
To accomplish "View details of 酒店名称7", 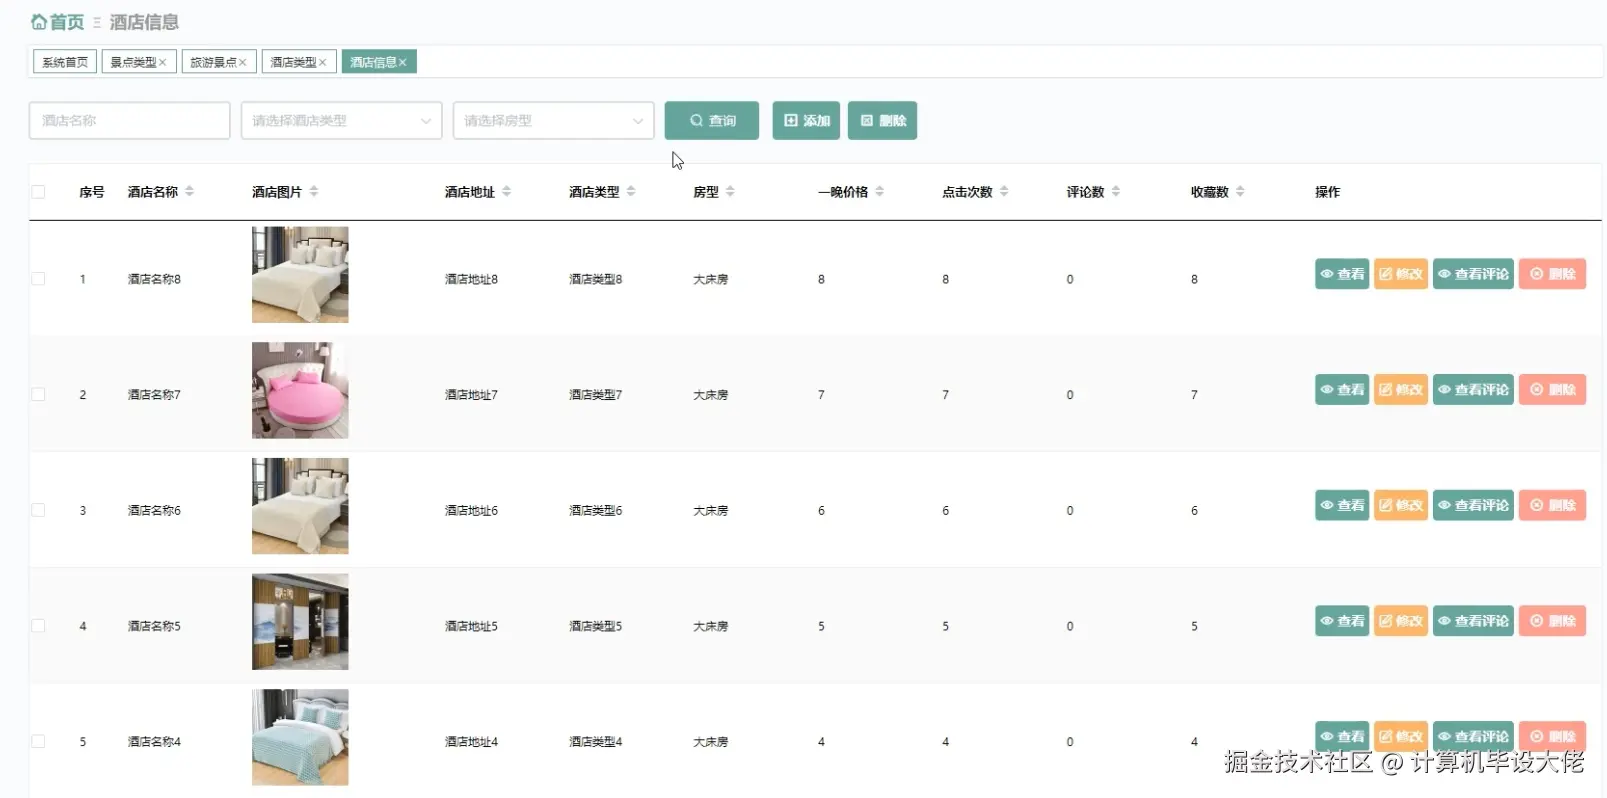I will coord(1342,390).
